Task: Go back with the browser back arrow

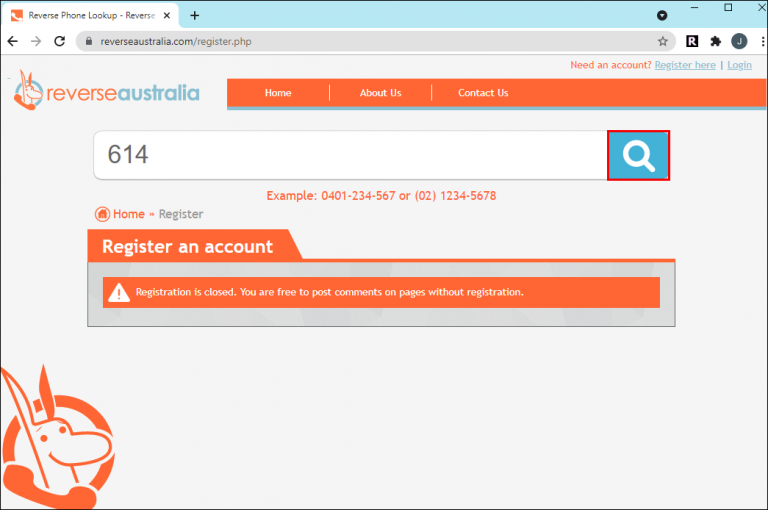Action: [13, 42]
